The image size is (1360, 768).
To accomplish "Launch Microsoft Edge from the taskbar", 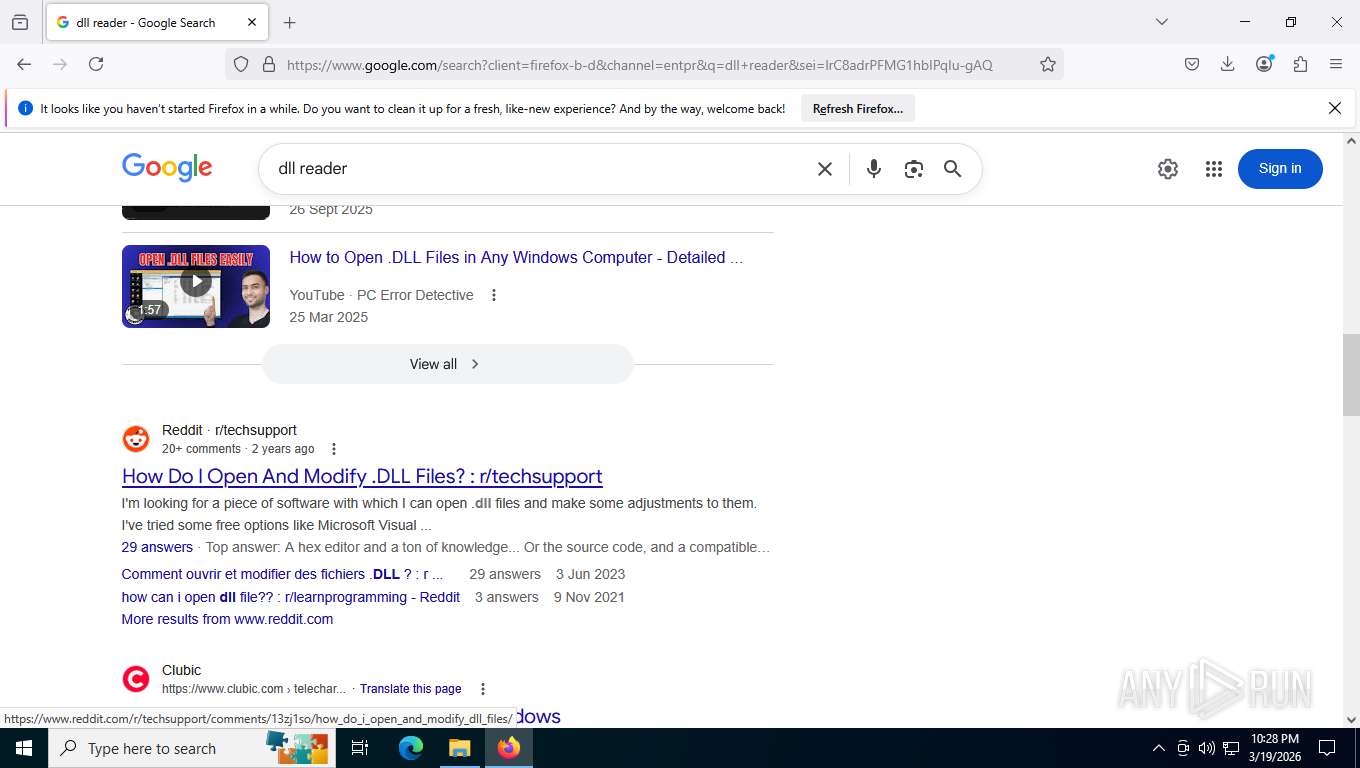I will pyautogui.click(x=411, y=748).
